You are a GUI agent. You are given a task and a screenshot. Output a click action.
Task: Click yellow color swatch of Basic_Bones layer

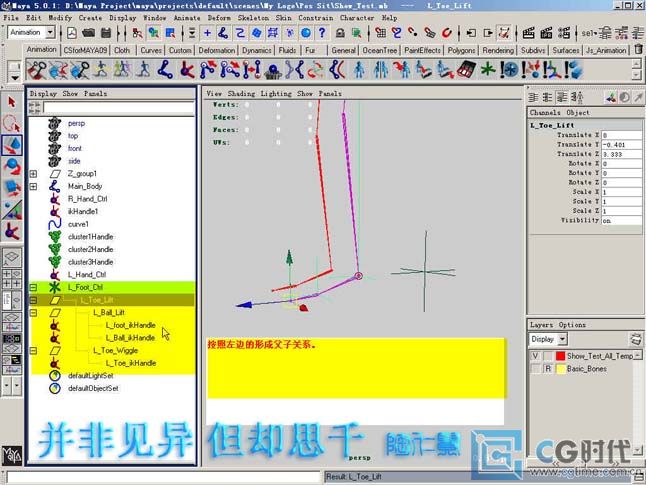pyautogui.click(x=560, y=368)
